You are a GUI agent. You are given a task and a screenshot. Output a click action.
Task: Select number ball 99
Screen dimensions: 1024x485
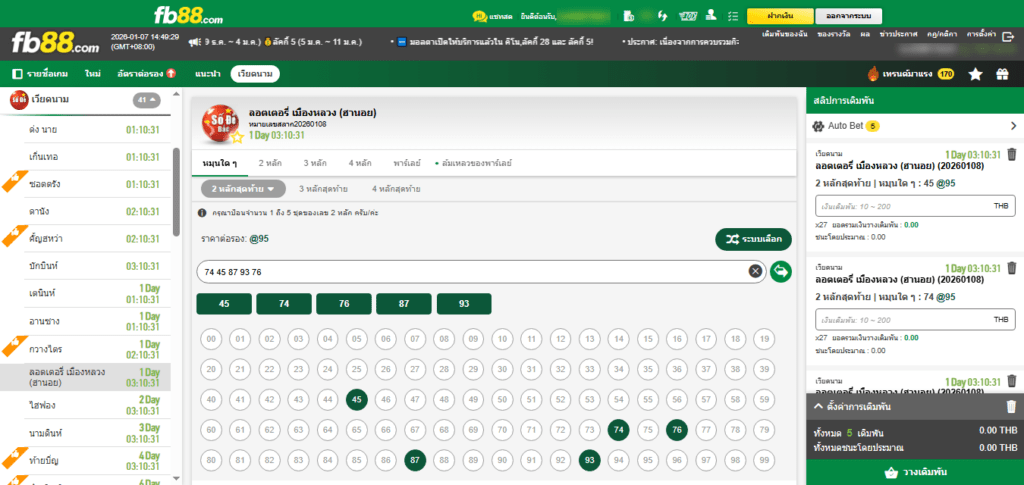click(765, 460)
